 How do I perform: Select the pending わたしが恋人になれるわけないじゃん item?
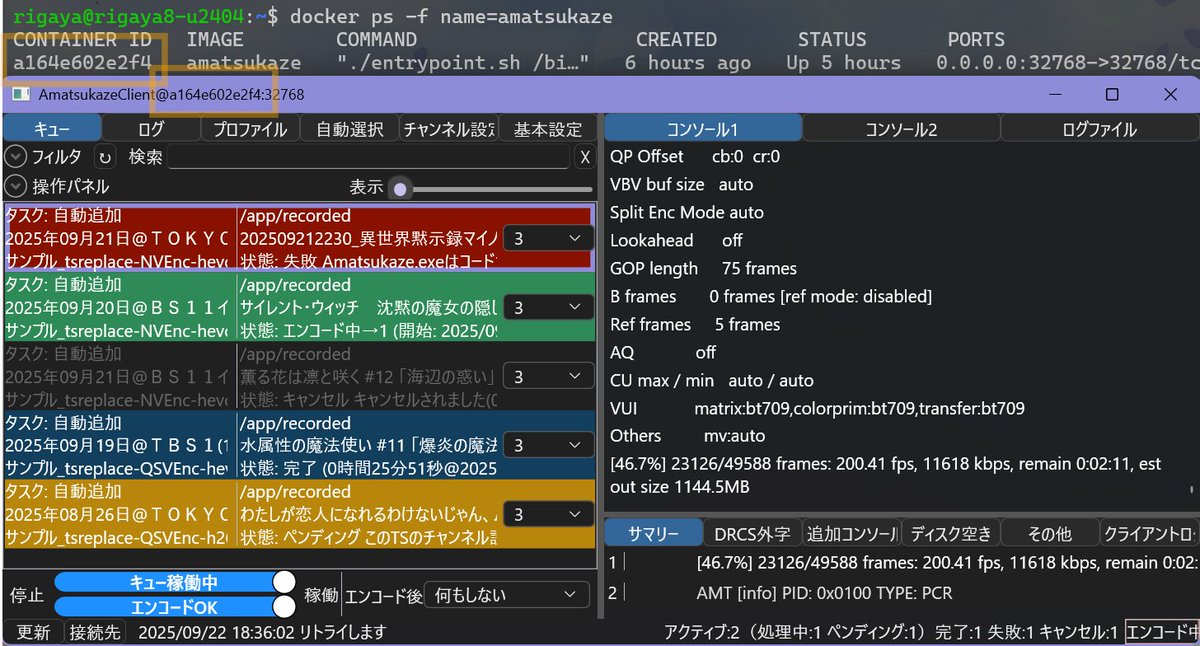[300, 514]
